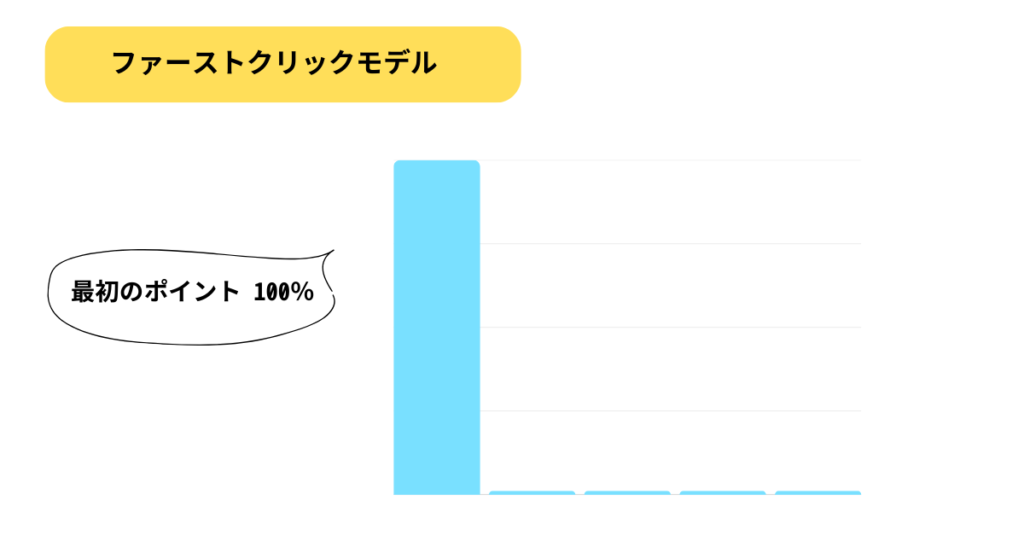Click the fourth short blue bar

(x=723, y=492)
